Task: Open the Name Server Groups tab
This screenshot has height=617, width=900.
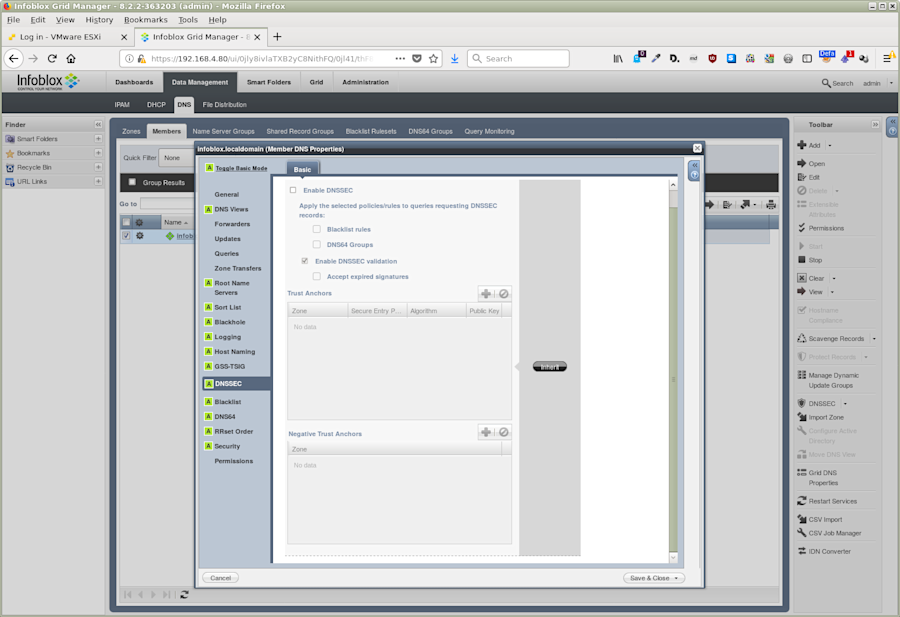Action: point(223,131)
